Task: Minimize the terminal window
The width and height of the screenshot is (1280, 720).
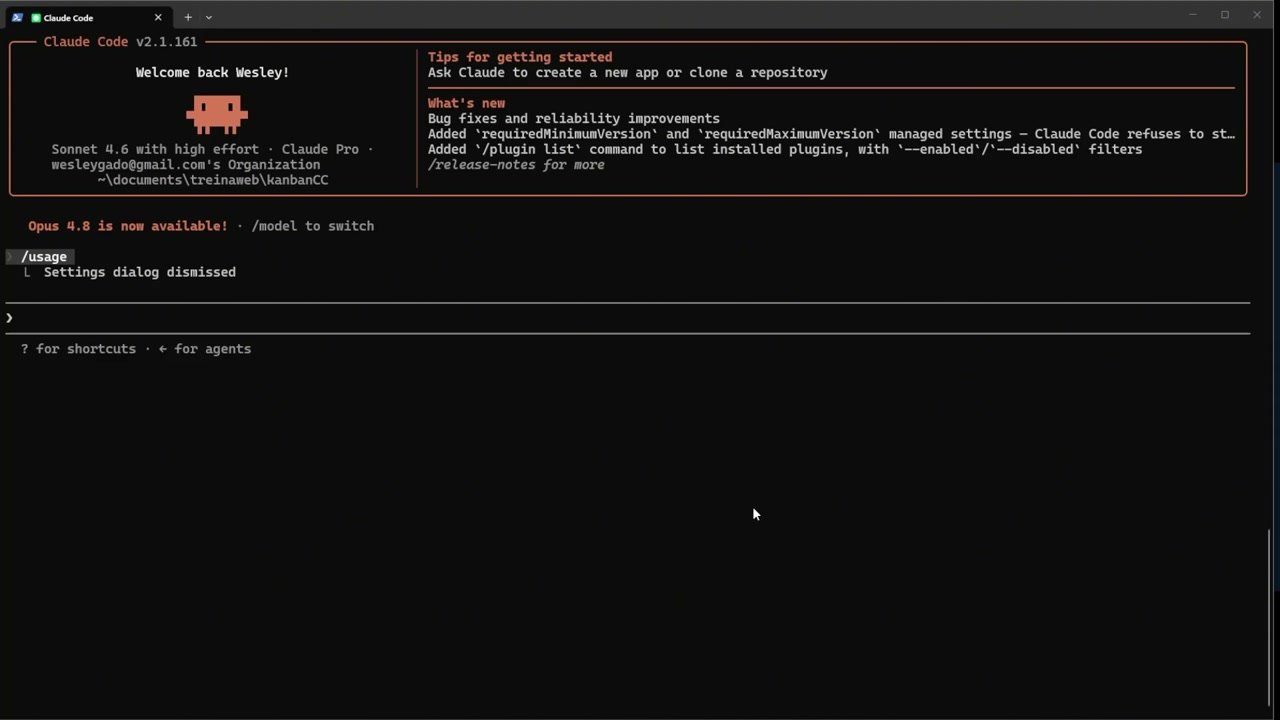Action: 1193,15
